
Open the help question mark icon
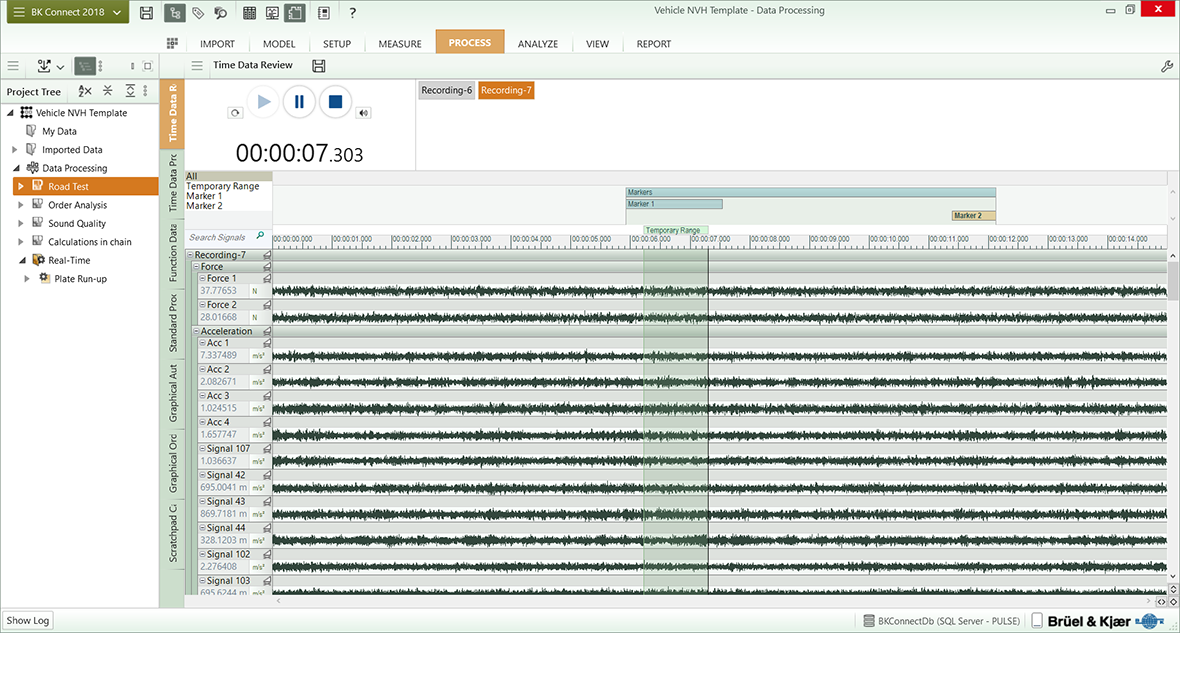tap(352, 13)
